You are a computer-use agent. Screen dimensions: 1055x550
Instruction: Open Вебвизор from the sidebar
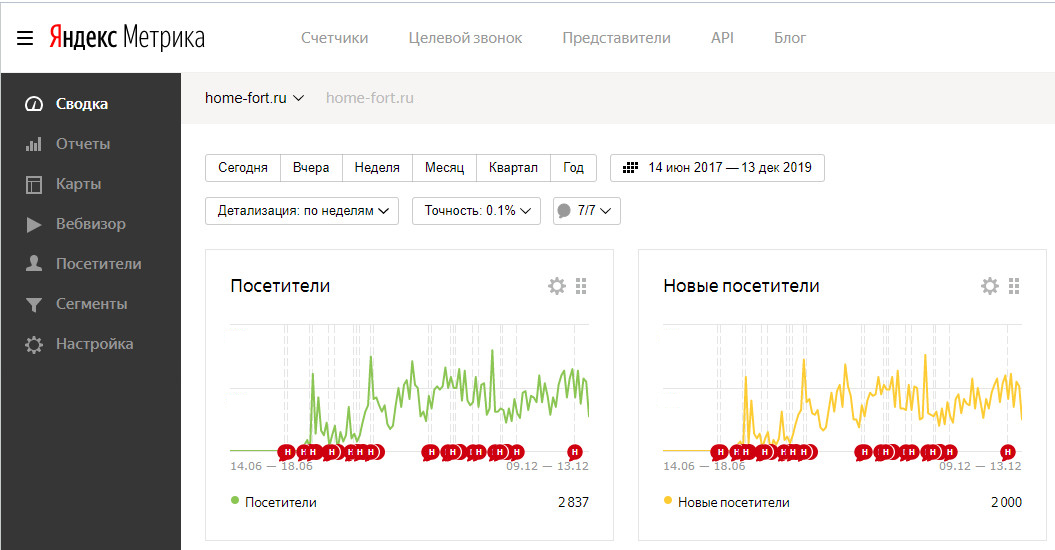pos(91,224)
